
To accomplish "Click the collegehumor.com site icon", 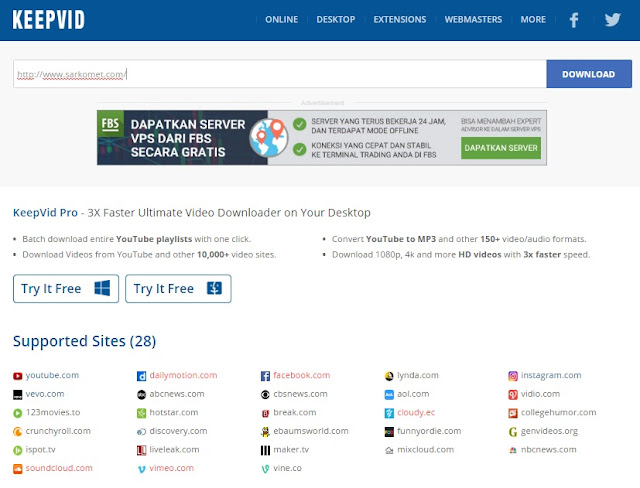I will coord(513,413).
